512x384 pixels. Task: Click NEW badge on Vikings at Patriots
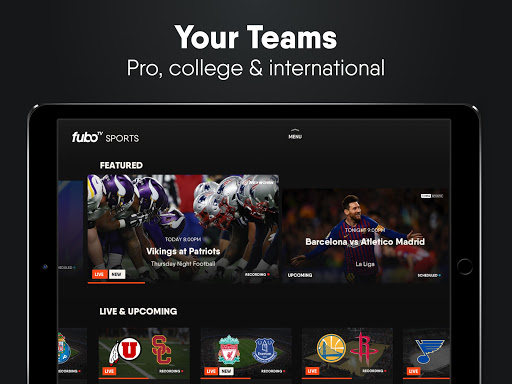point(117,274)
